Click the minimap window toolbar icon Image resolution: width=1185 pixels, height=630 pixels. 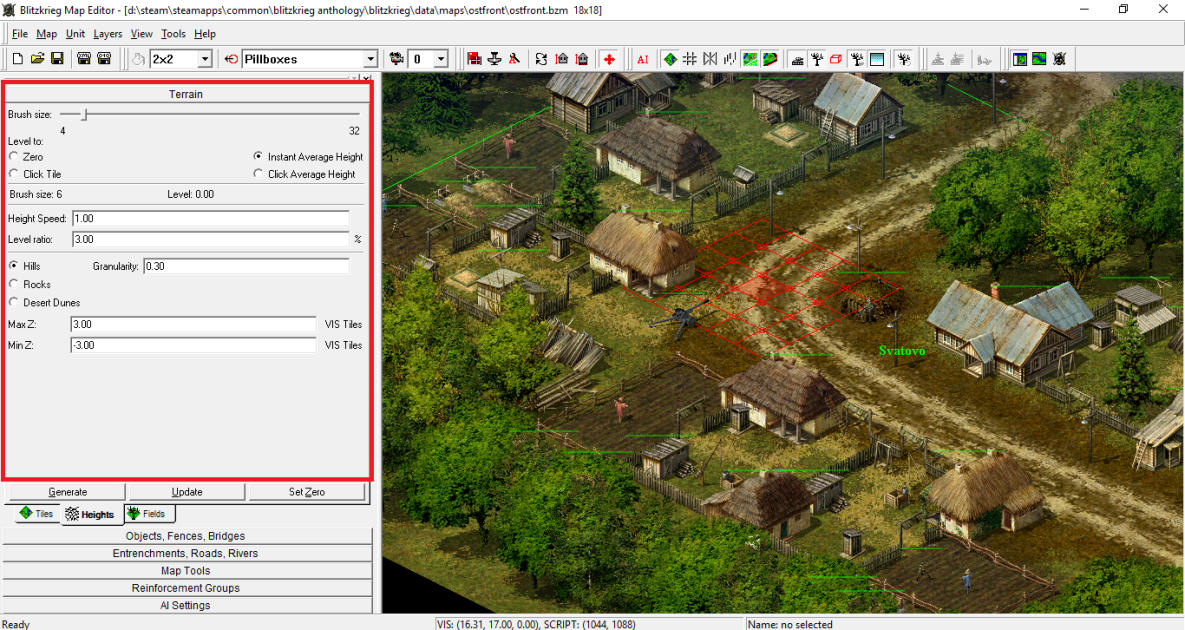[1019, 59]
